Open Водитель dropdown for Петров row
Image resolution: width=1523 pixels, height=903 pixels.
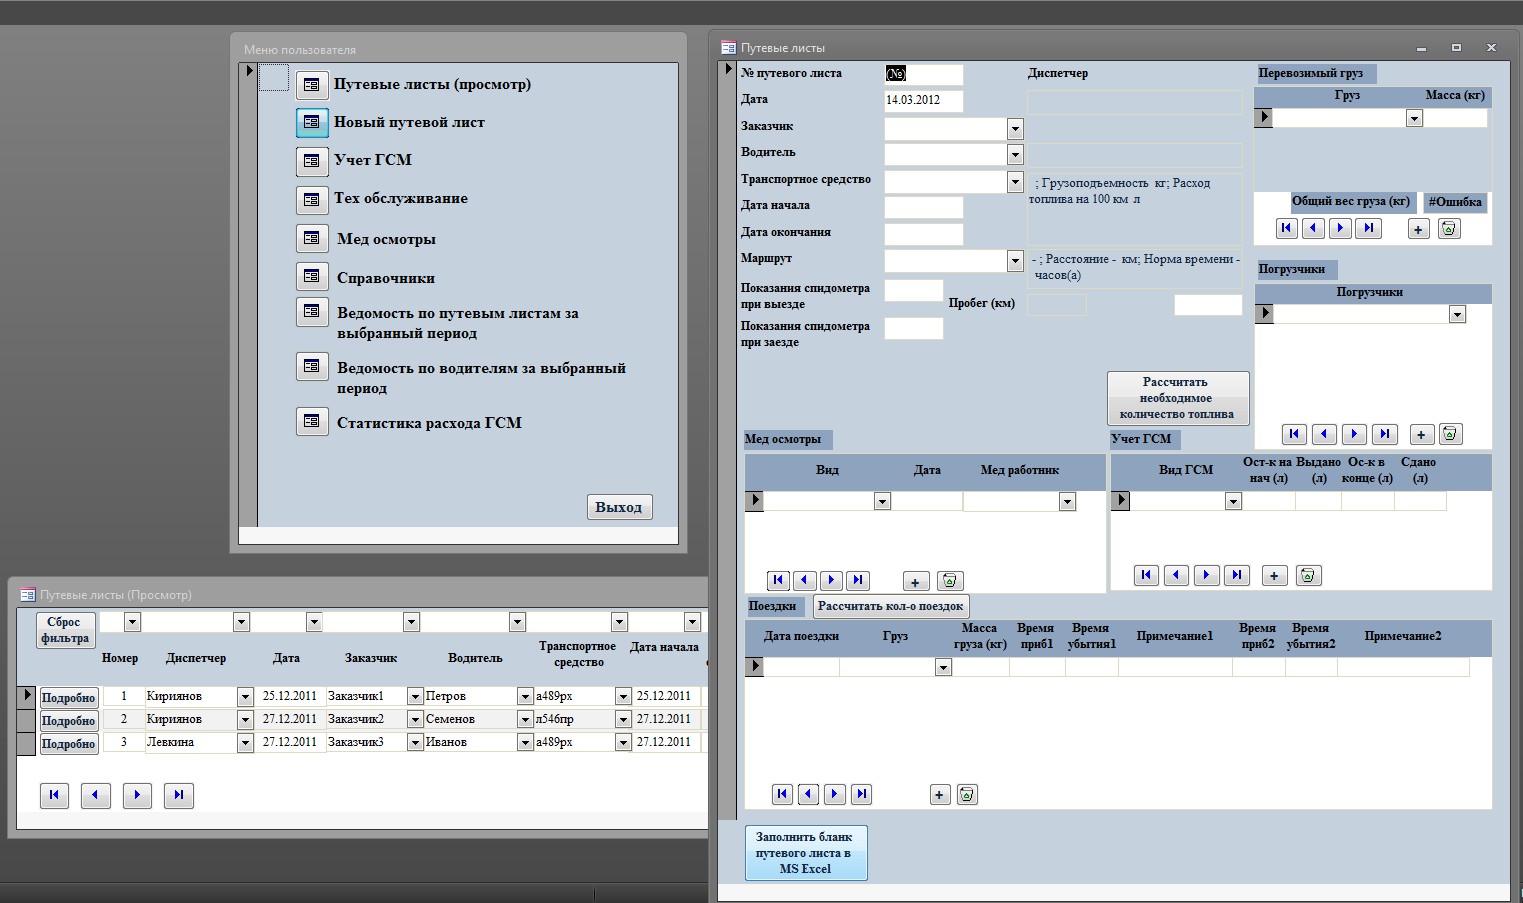click(525, 696)
